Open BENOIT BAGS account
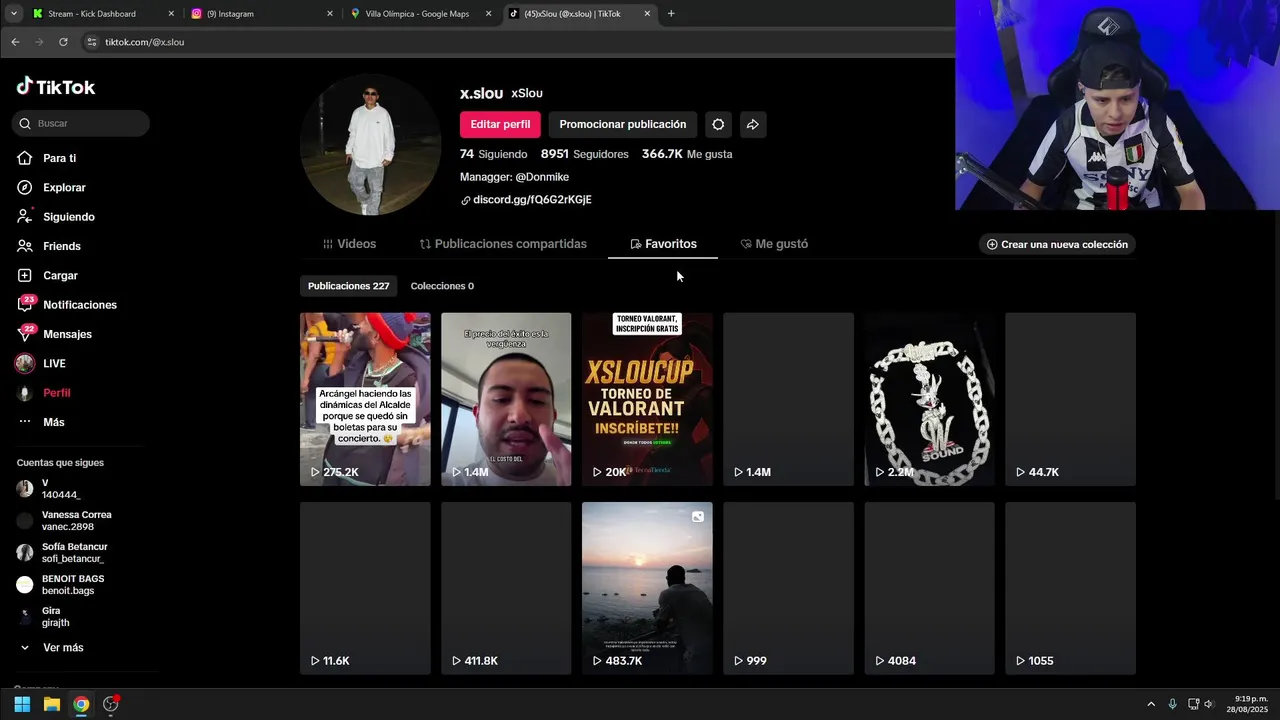 (x=61, y=585)
